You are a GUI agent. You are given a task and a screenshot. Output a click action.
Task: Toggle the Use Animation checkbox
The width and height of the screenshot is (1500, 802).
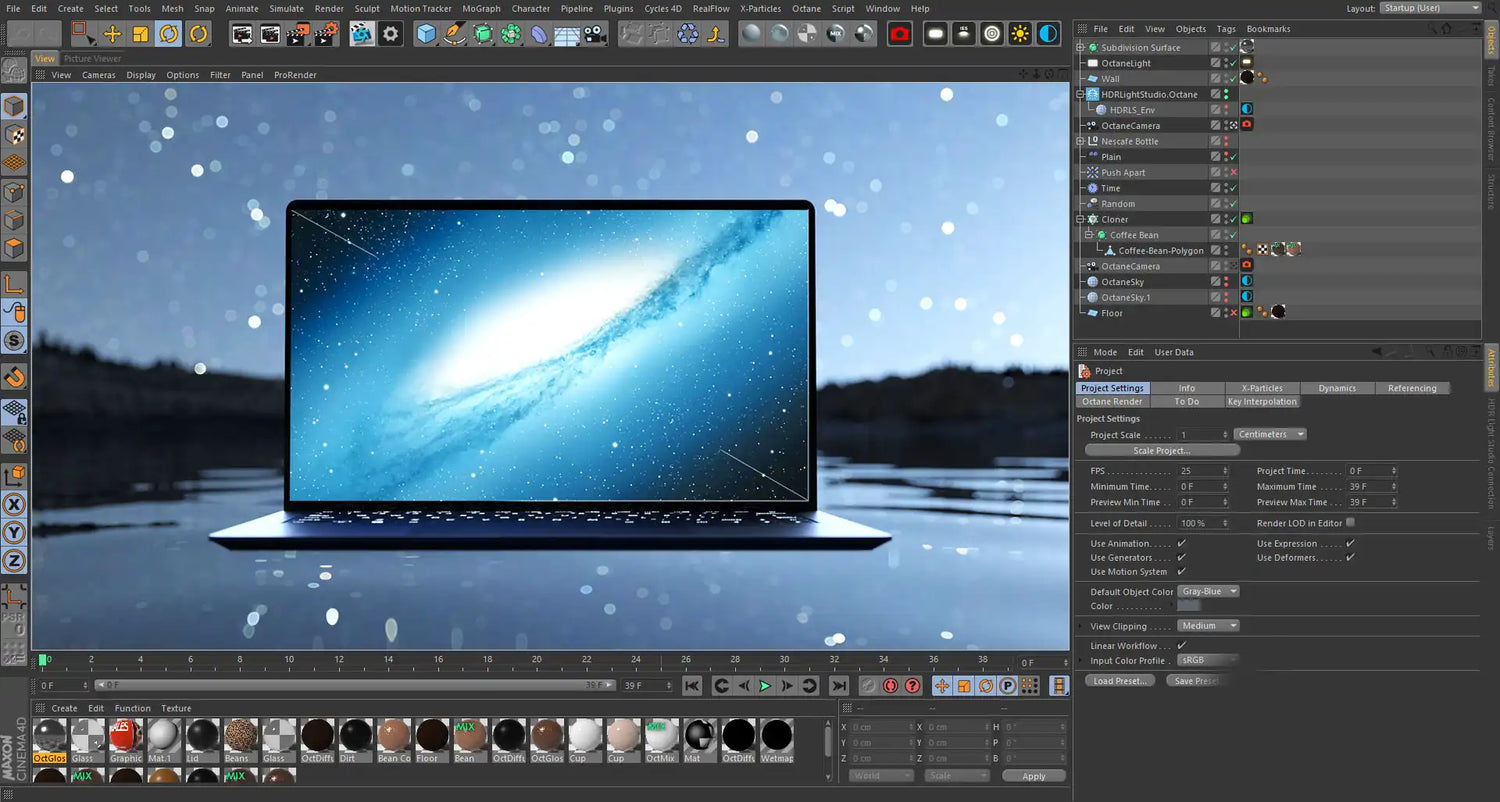1181,544
